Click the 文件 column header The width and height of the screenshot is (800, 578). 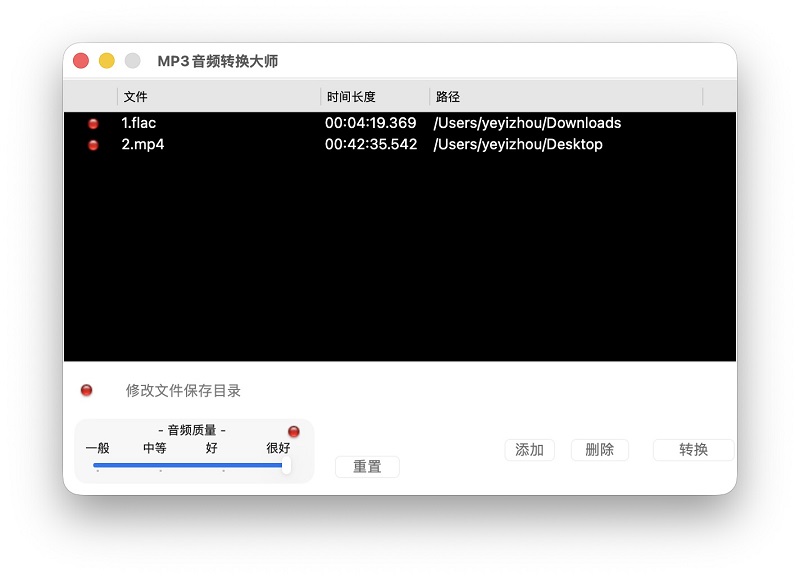[136, 96]
